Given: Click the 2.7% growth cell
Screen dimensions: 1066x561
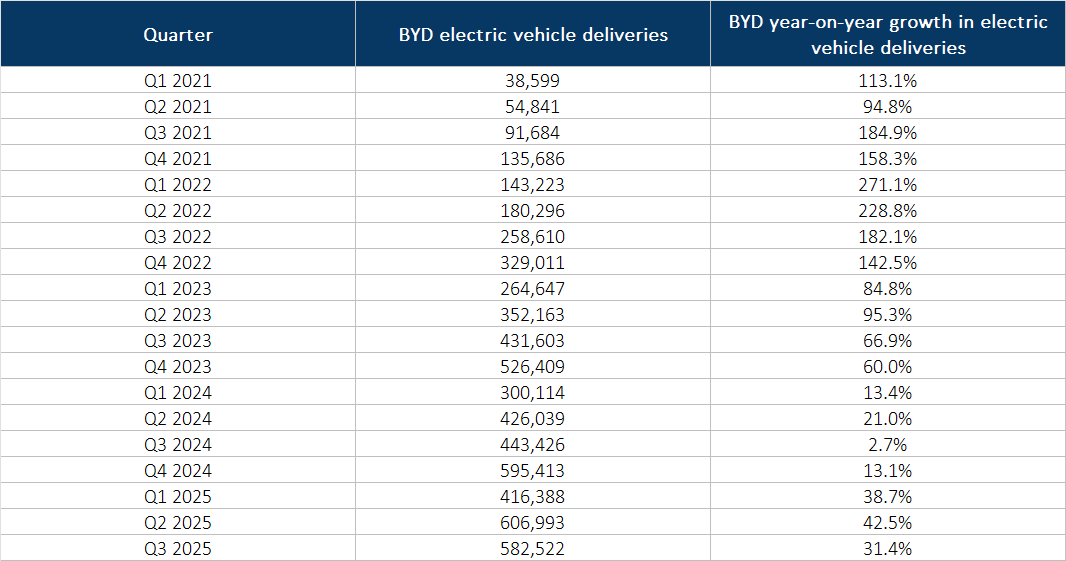Looking at the screenshot, I should [888, 444].
